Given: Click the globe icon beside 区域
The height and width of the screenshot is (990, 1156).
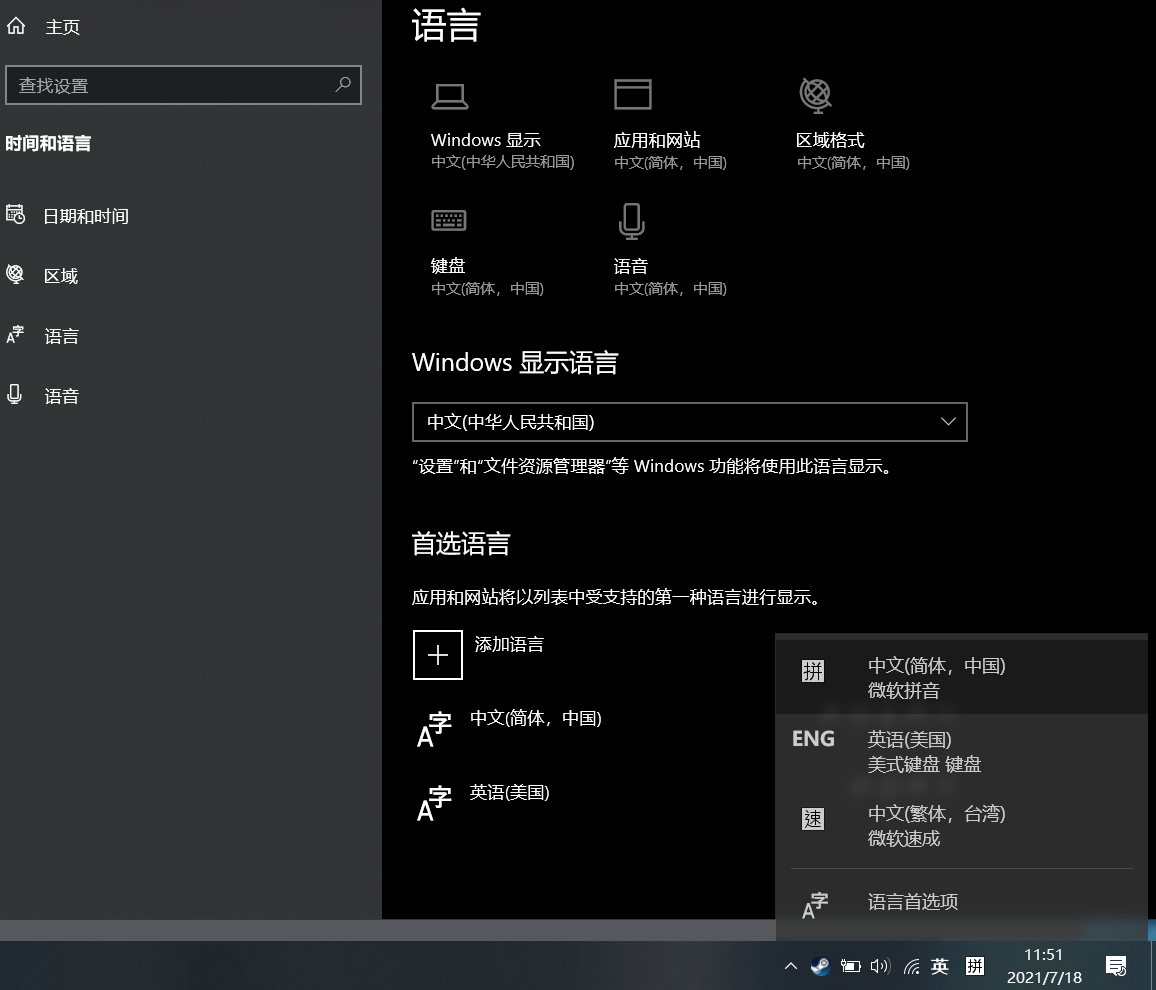Looking at the screenshot, I should tap(15, 274).
